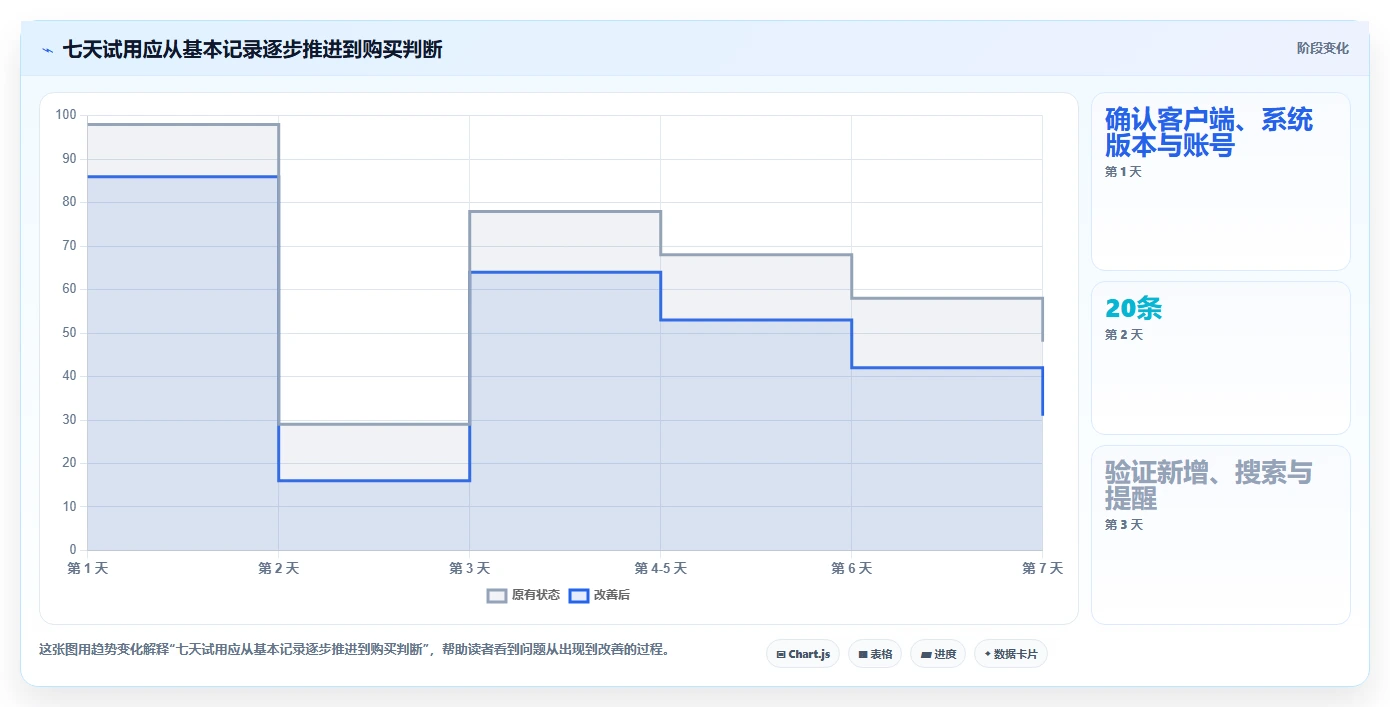Click the lightning icon beside the title
The height and width of the screenshot is (707, 1390).
click(47, 50)
